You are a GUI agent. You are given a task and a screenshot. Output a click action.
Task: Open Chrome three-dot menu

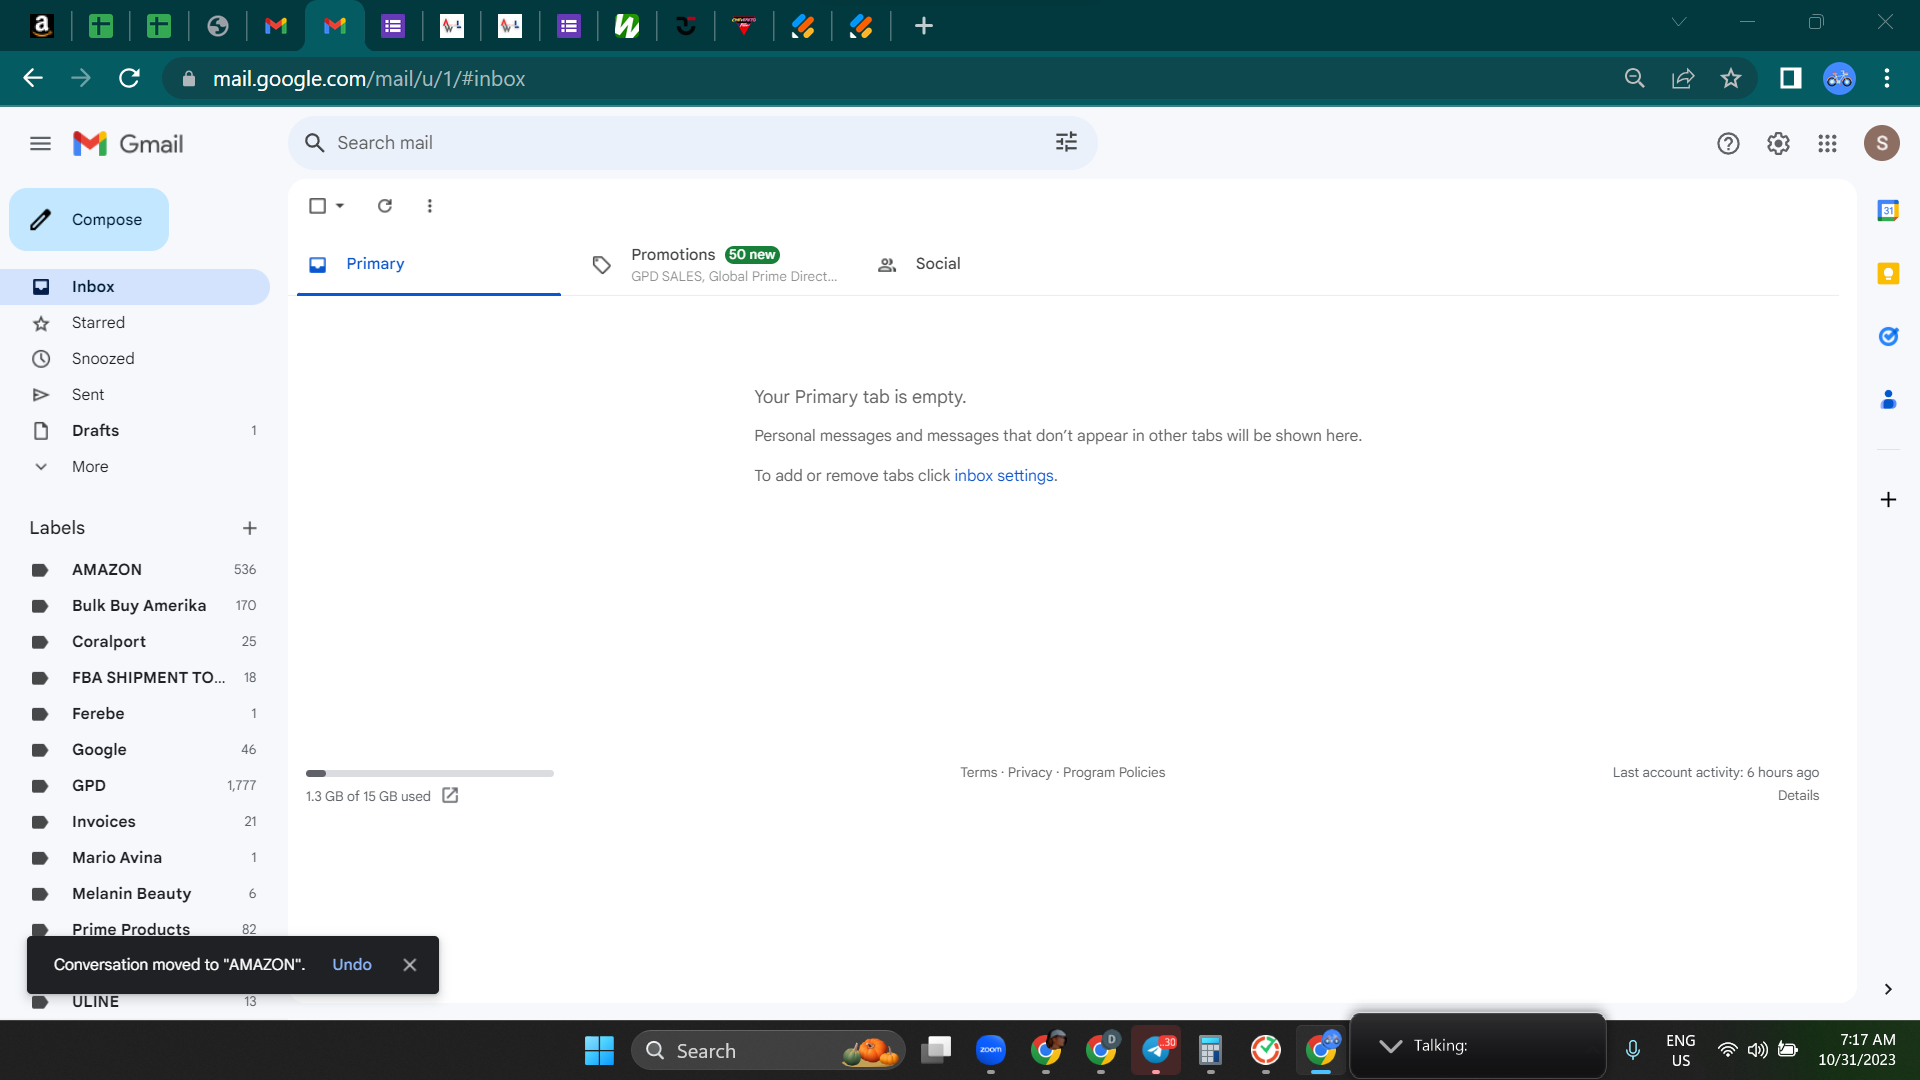(x=1887, y=79)
